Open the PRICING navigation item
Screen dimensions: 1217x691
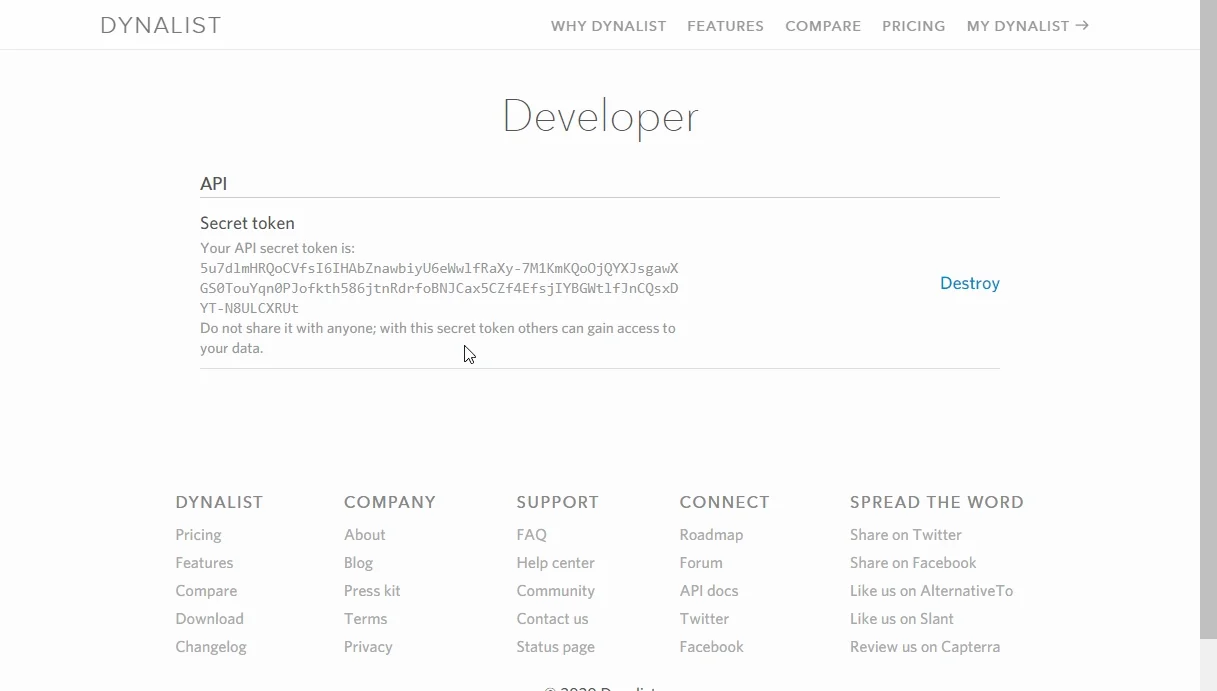point(913,26)
